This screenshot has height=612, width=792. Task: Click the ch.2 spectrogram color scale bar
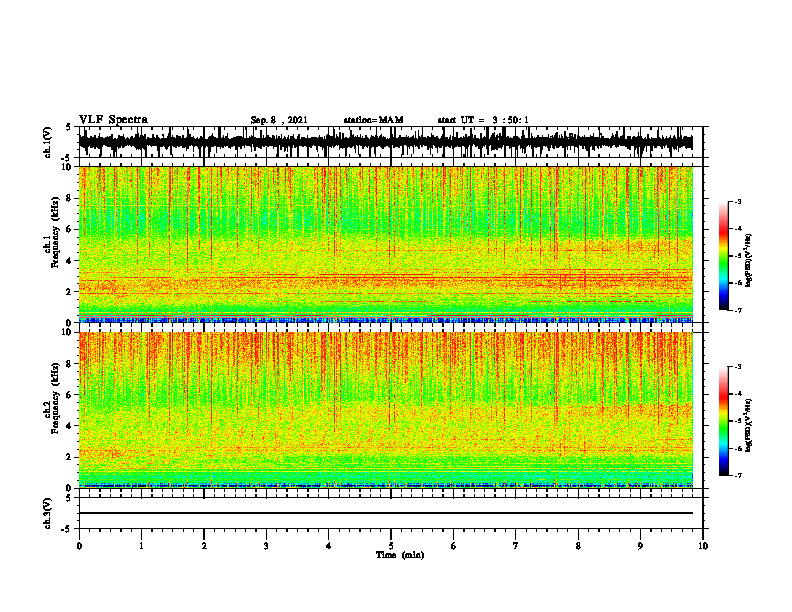[724, 421]
